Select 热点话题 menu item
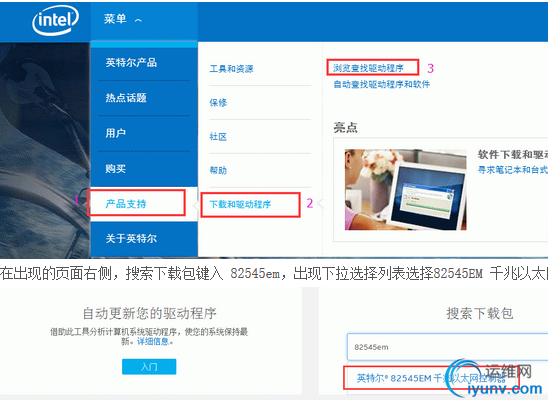Screen dimensions: 548x405 pyautogui.click(x=126, y=98)
